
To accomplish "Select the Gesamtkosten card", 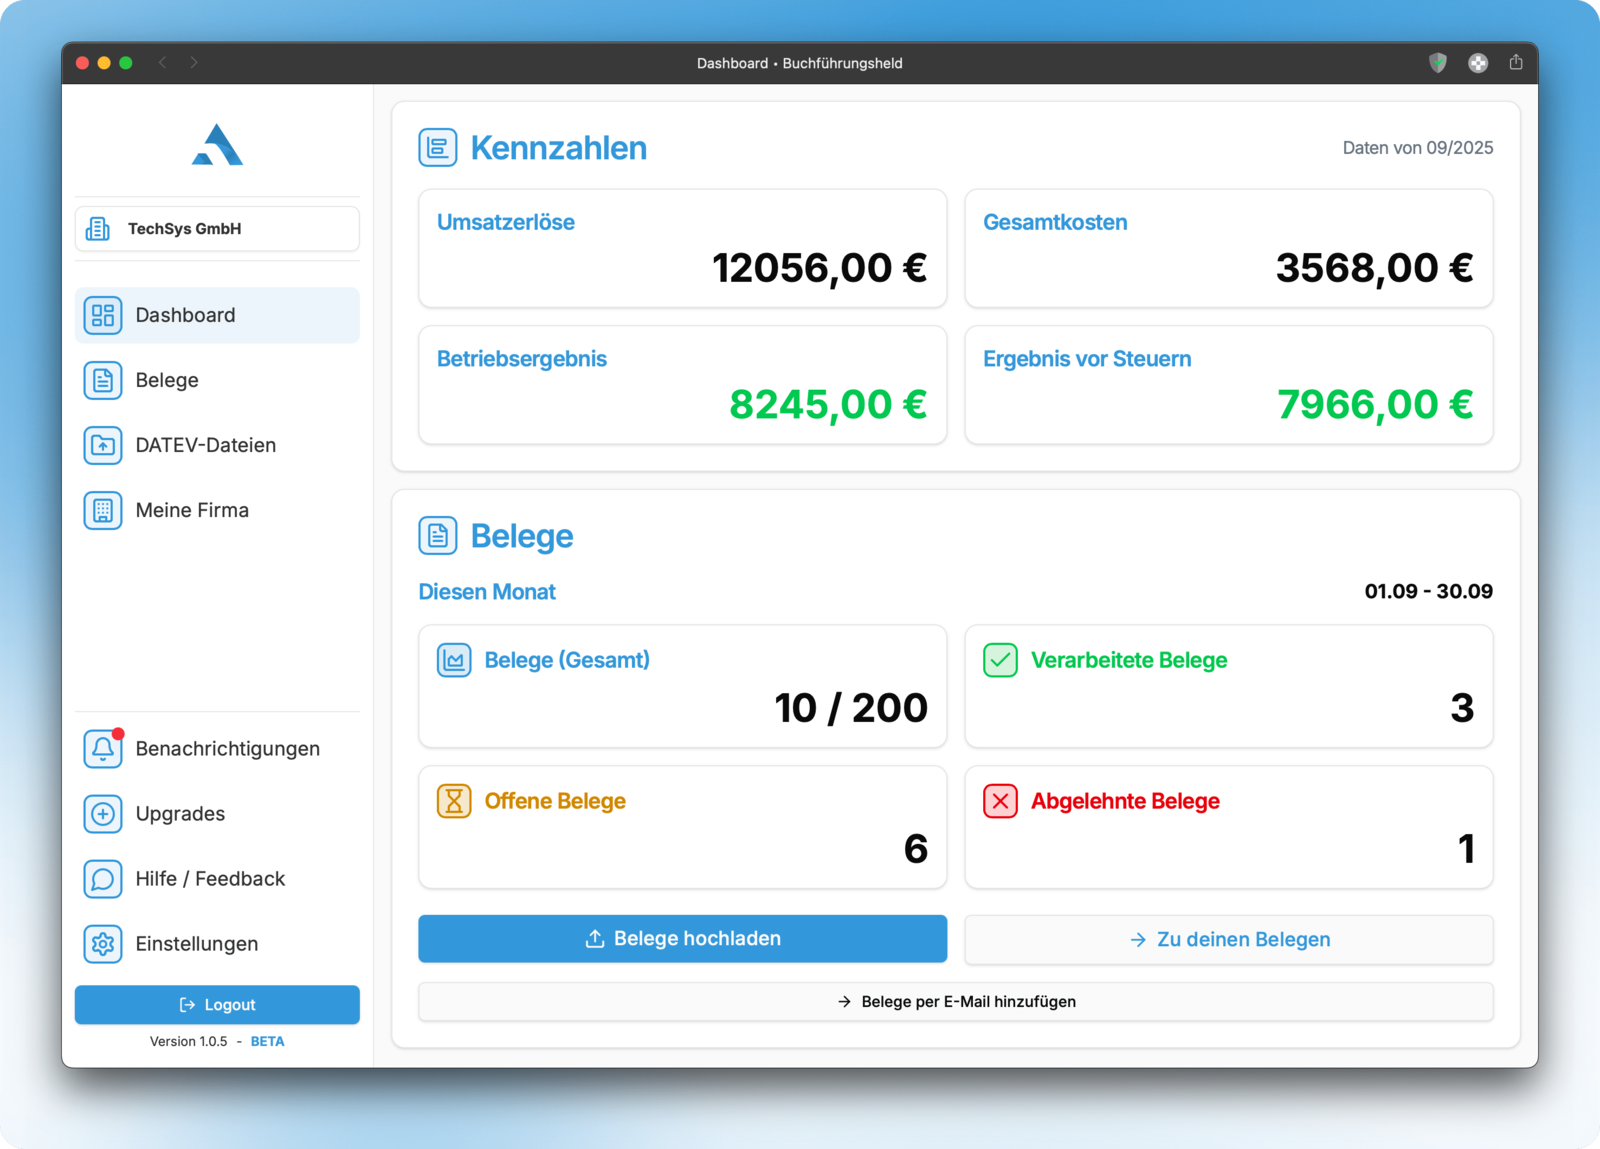I will pyautogui.click(x=1229, y=249).
